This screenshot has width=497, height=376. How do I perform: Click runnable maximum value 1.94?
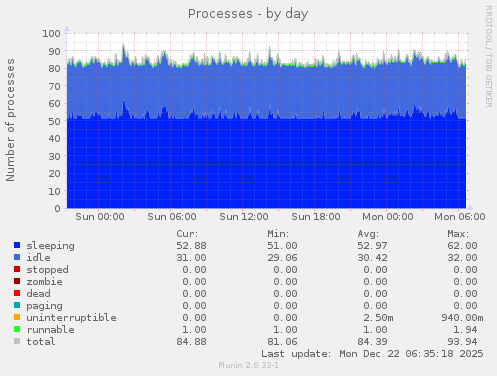click(x=465, y=330)
